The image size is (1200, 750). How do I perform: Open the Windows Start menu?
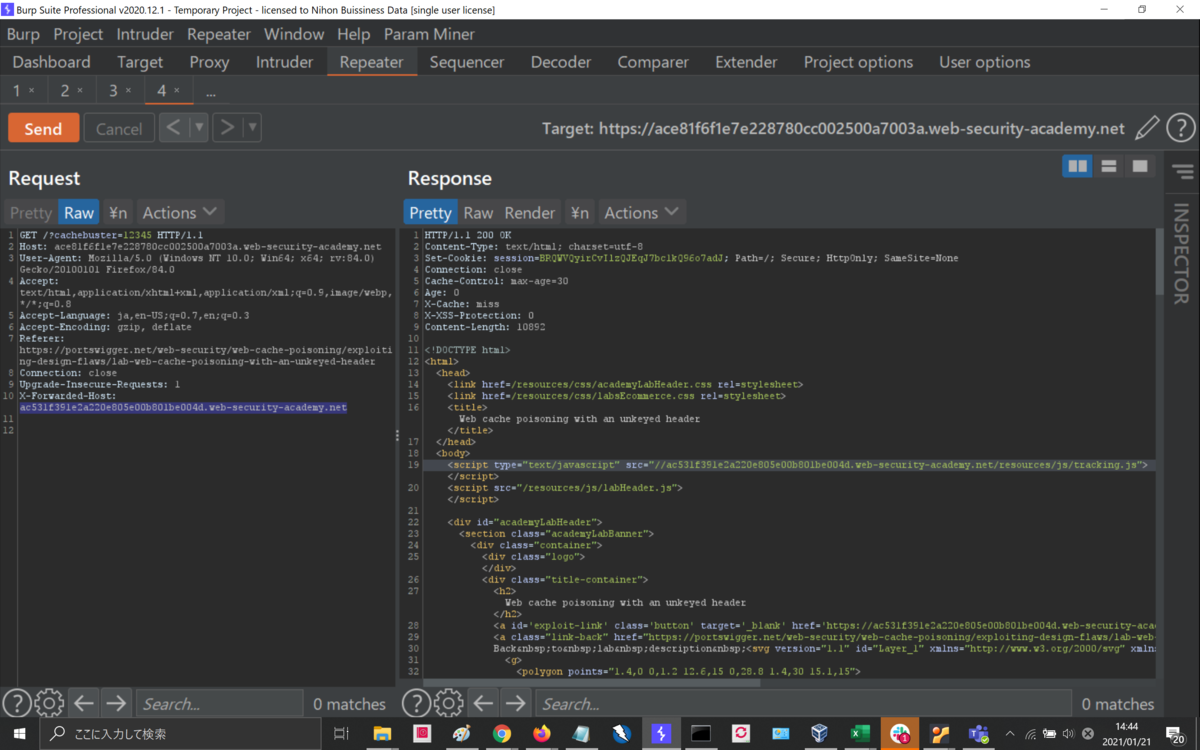pyautogui.click(x=19, y=734)
